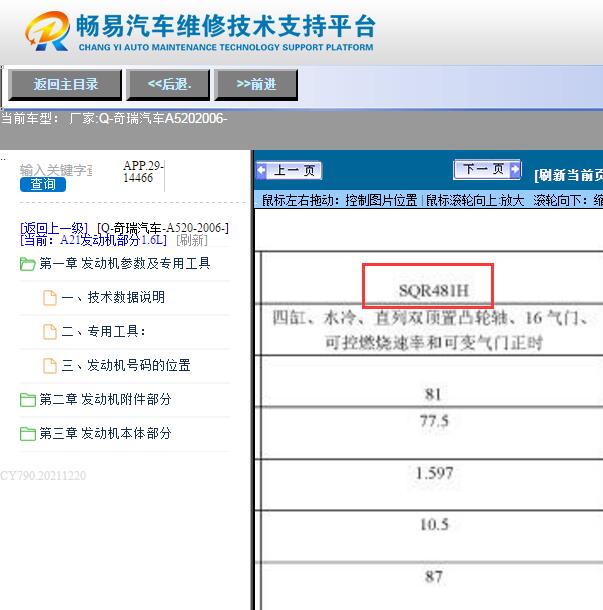Viewport: 603px width, 610px height.
Task: Go to next page with 下一页
Action: pos(487,169)
